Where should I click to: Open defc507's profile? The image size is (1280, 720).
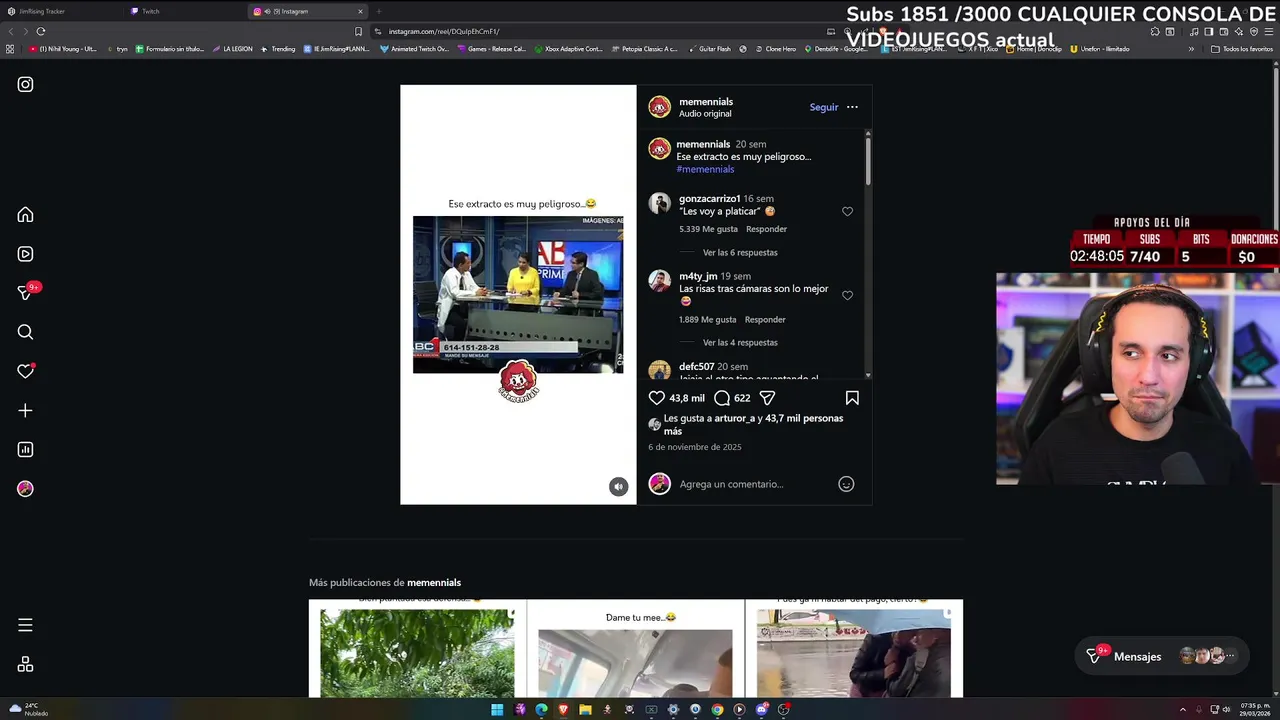696,367
